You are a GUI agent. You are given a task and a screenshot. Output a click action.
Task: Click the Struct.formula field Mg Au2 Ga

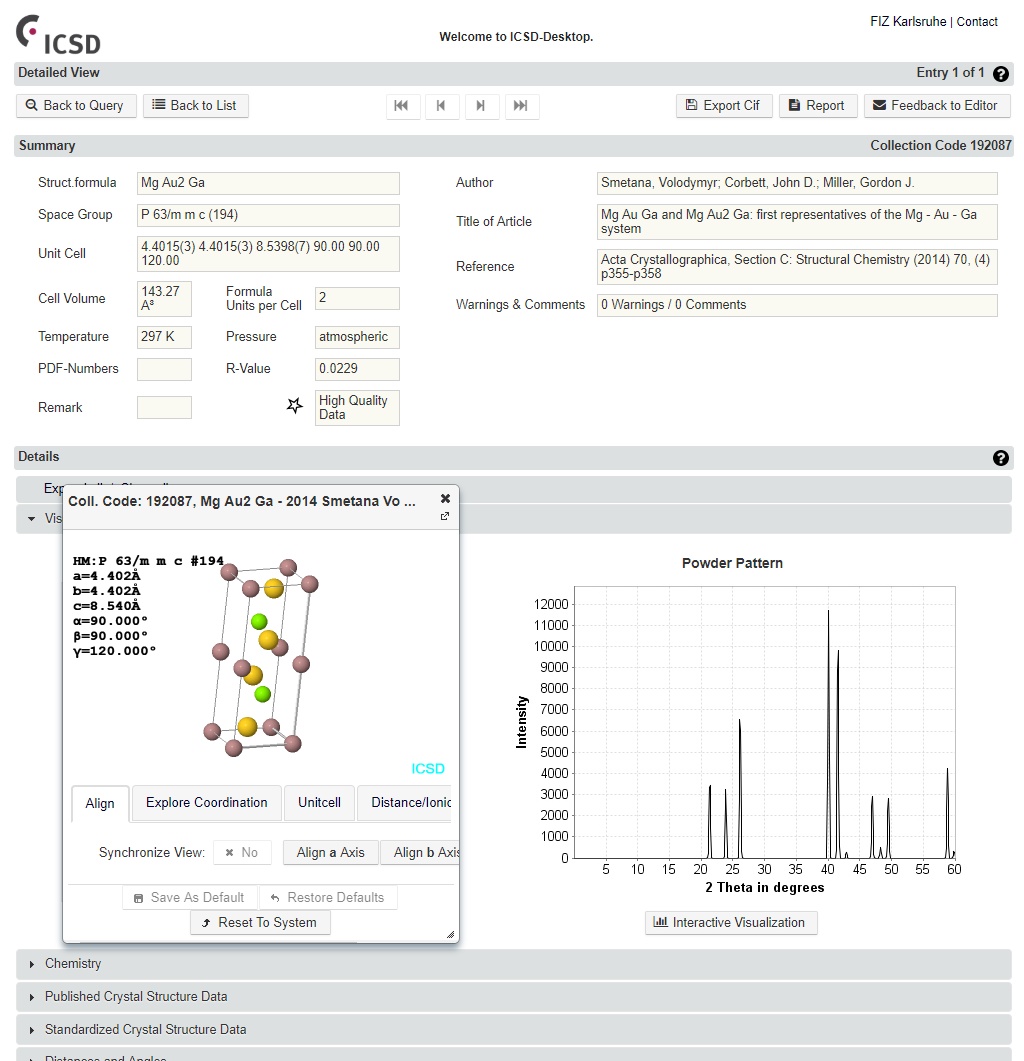(x=268, y=183)
